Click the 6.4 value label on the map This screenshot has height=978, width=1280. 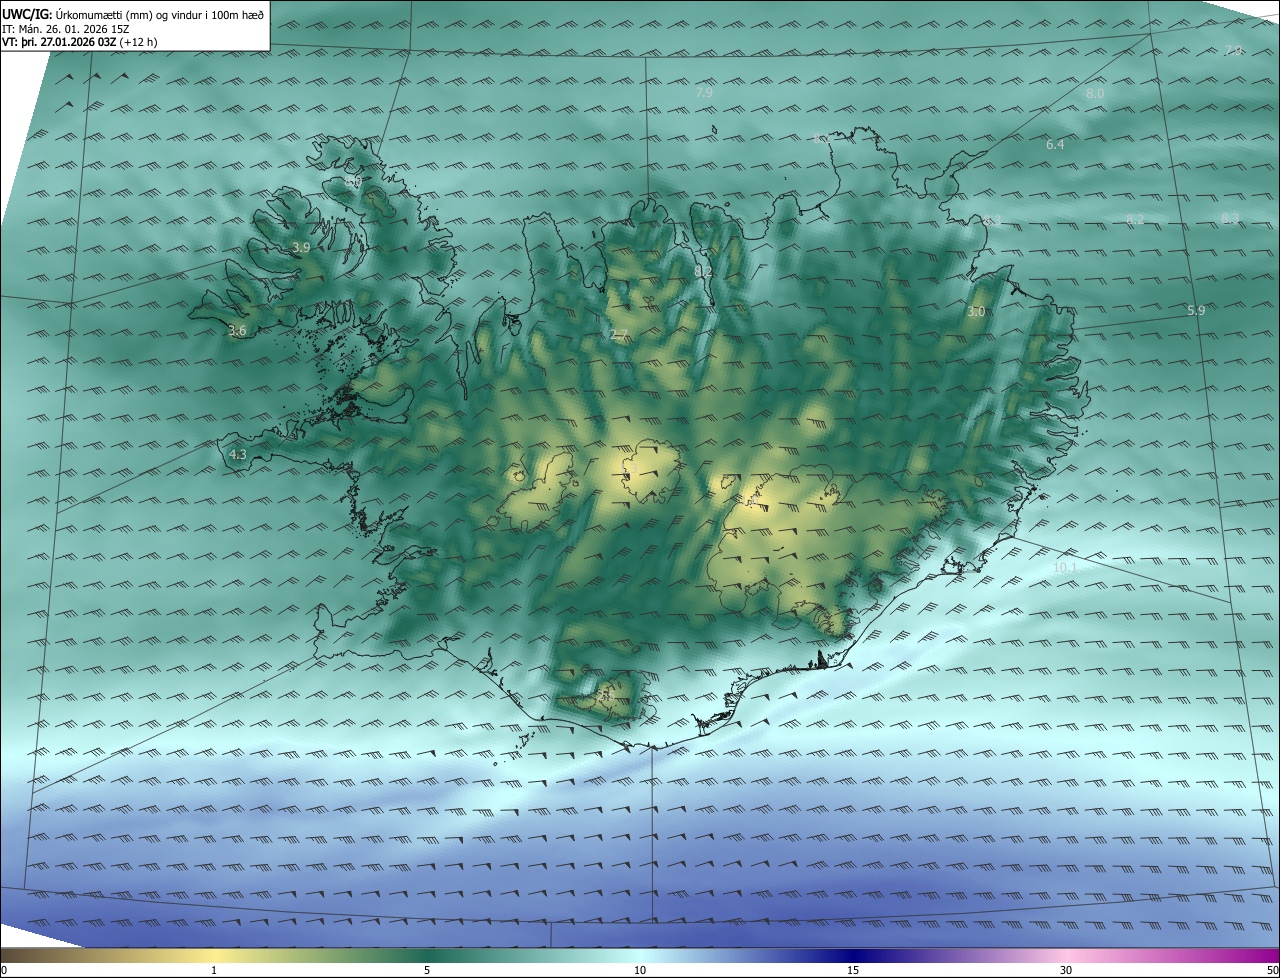point(1055,145)
